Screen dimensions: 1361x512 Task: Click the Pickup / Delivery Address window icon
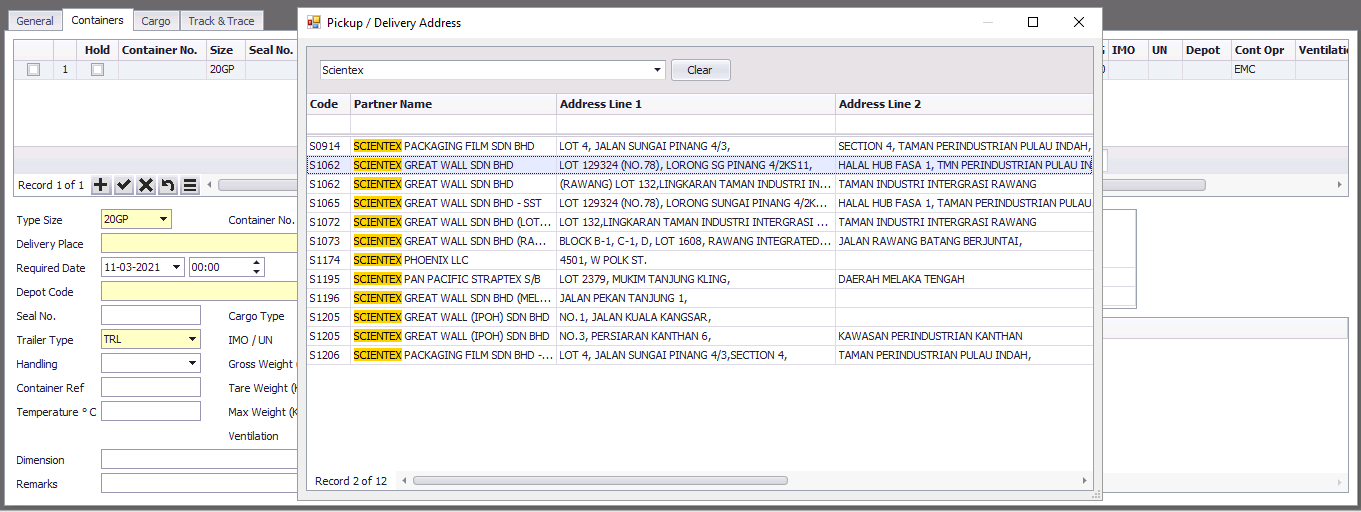tap(314, 22)
